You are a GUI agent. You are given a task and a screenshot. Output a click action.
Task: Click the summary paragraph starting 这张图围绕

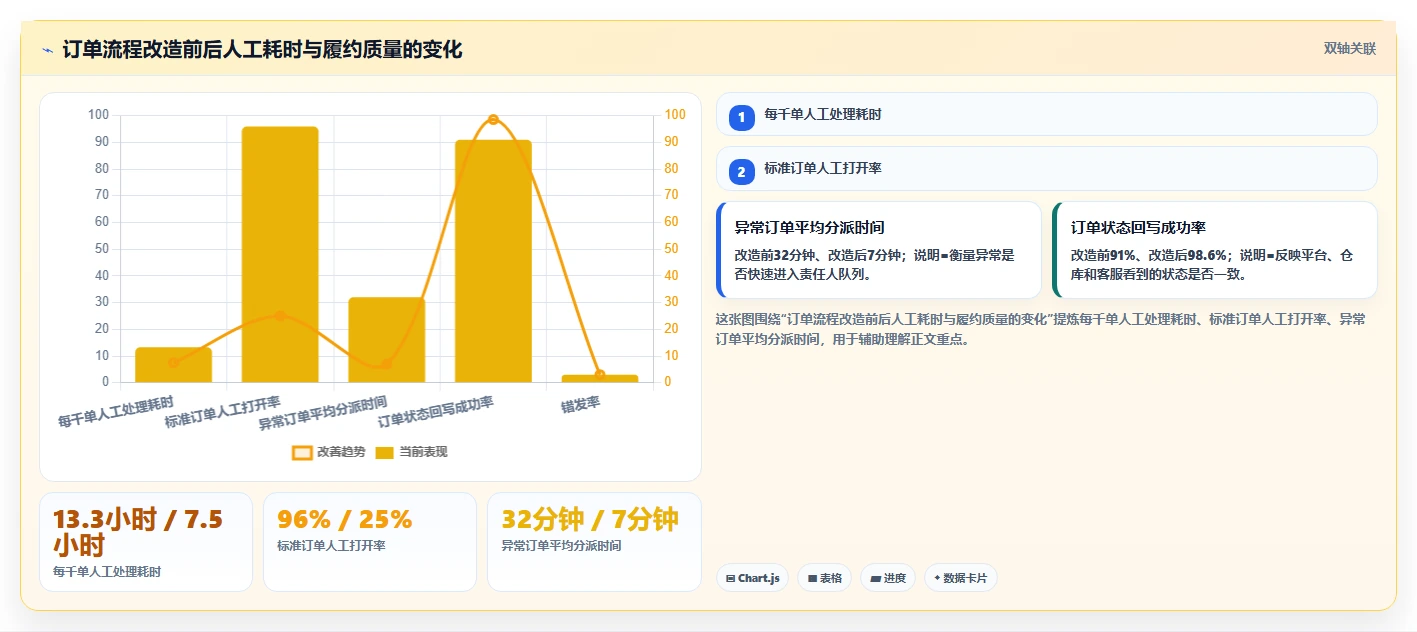pos(1040,329)
